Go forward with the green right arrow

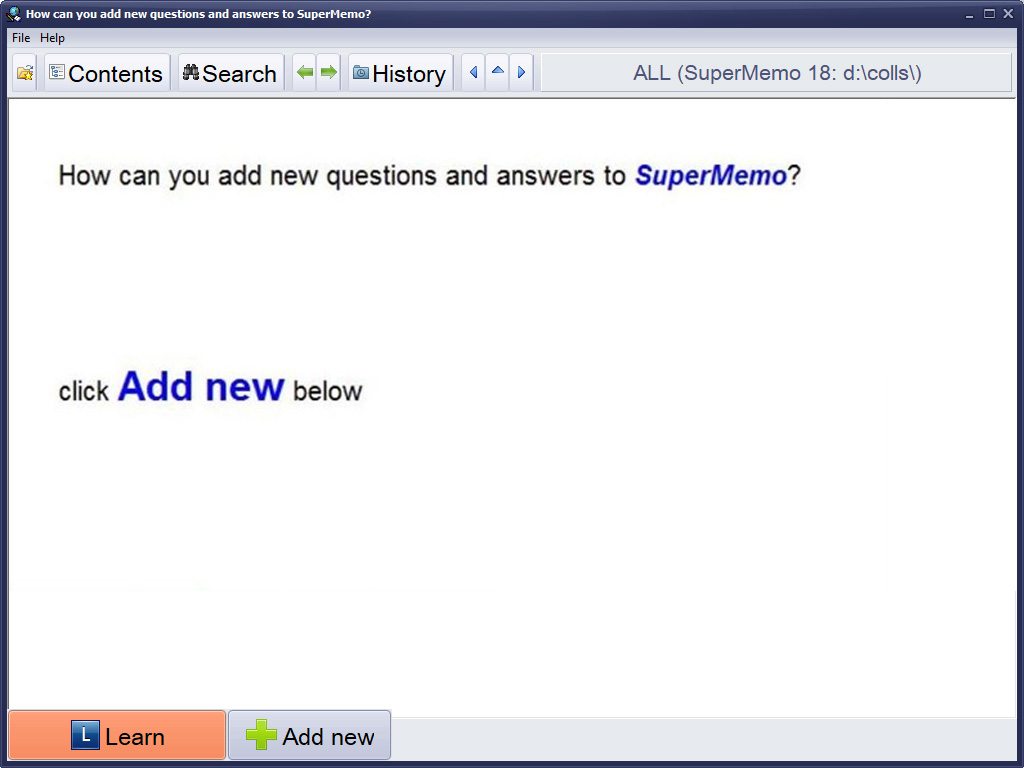(x=329, y=73)
